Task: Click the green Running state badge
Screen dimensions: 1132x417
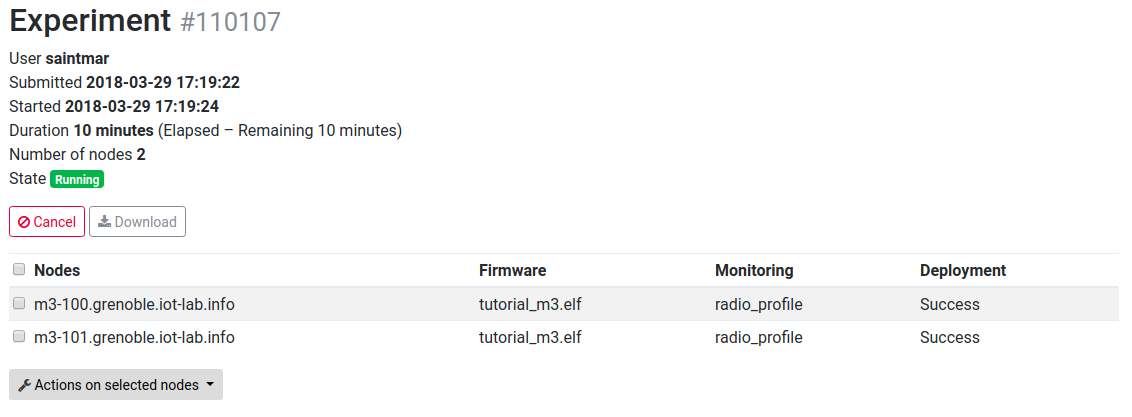Action: [x=77, y=180]
